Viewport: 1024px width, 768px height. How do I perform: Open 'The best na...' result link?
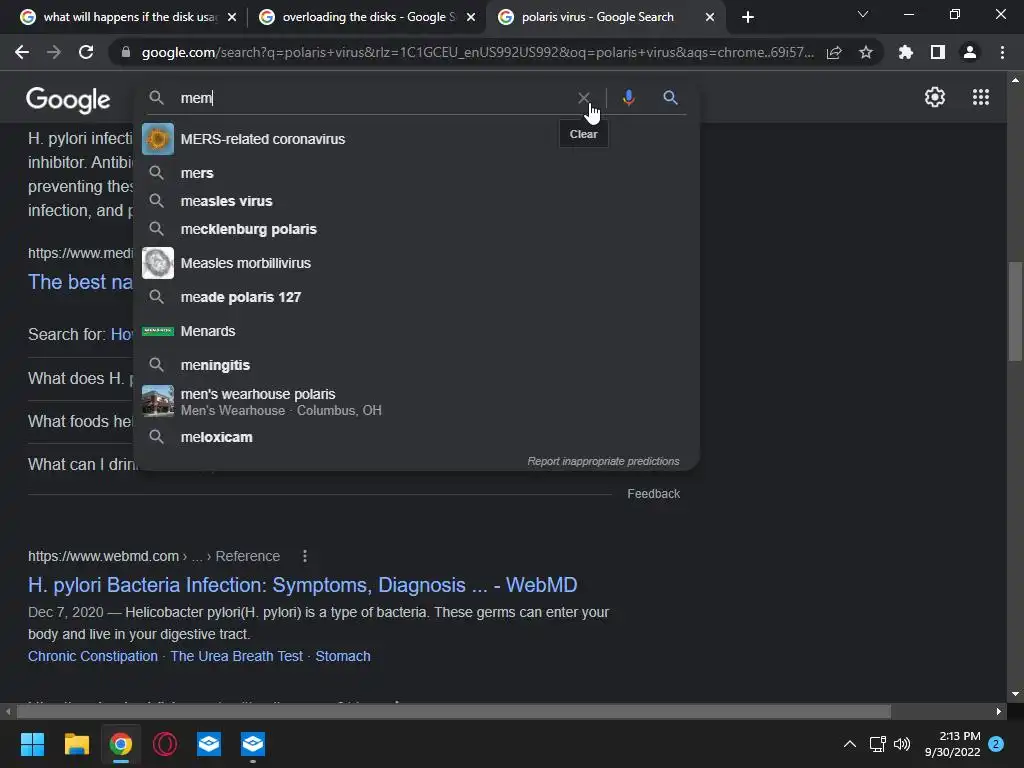[80, 281]
